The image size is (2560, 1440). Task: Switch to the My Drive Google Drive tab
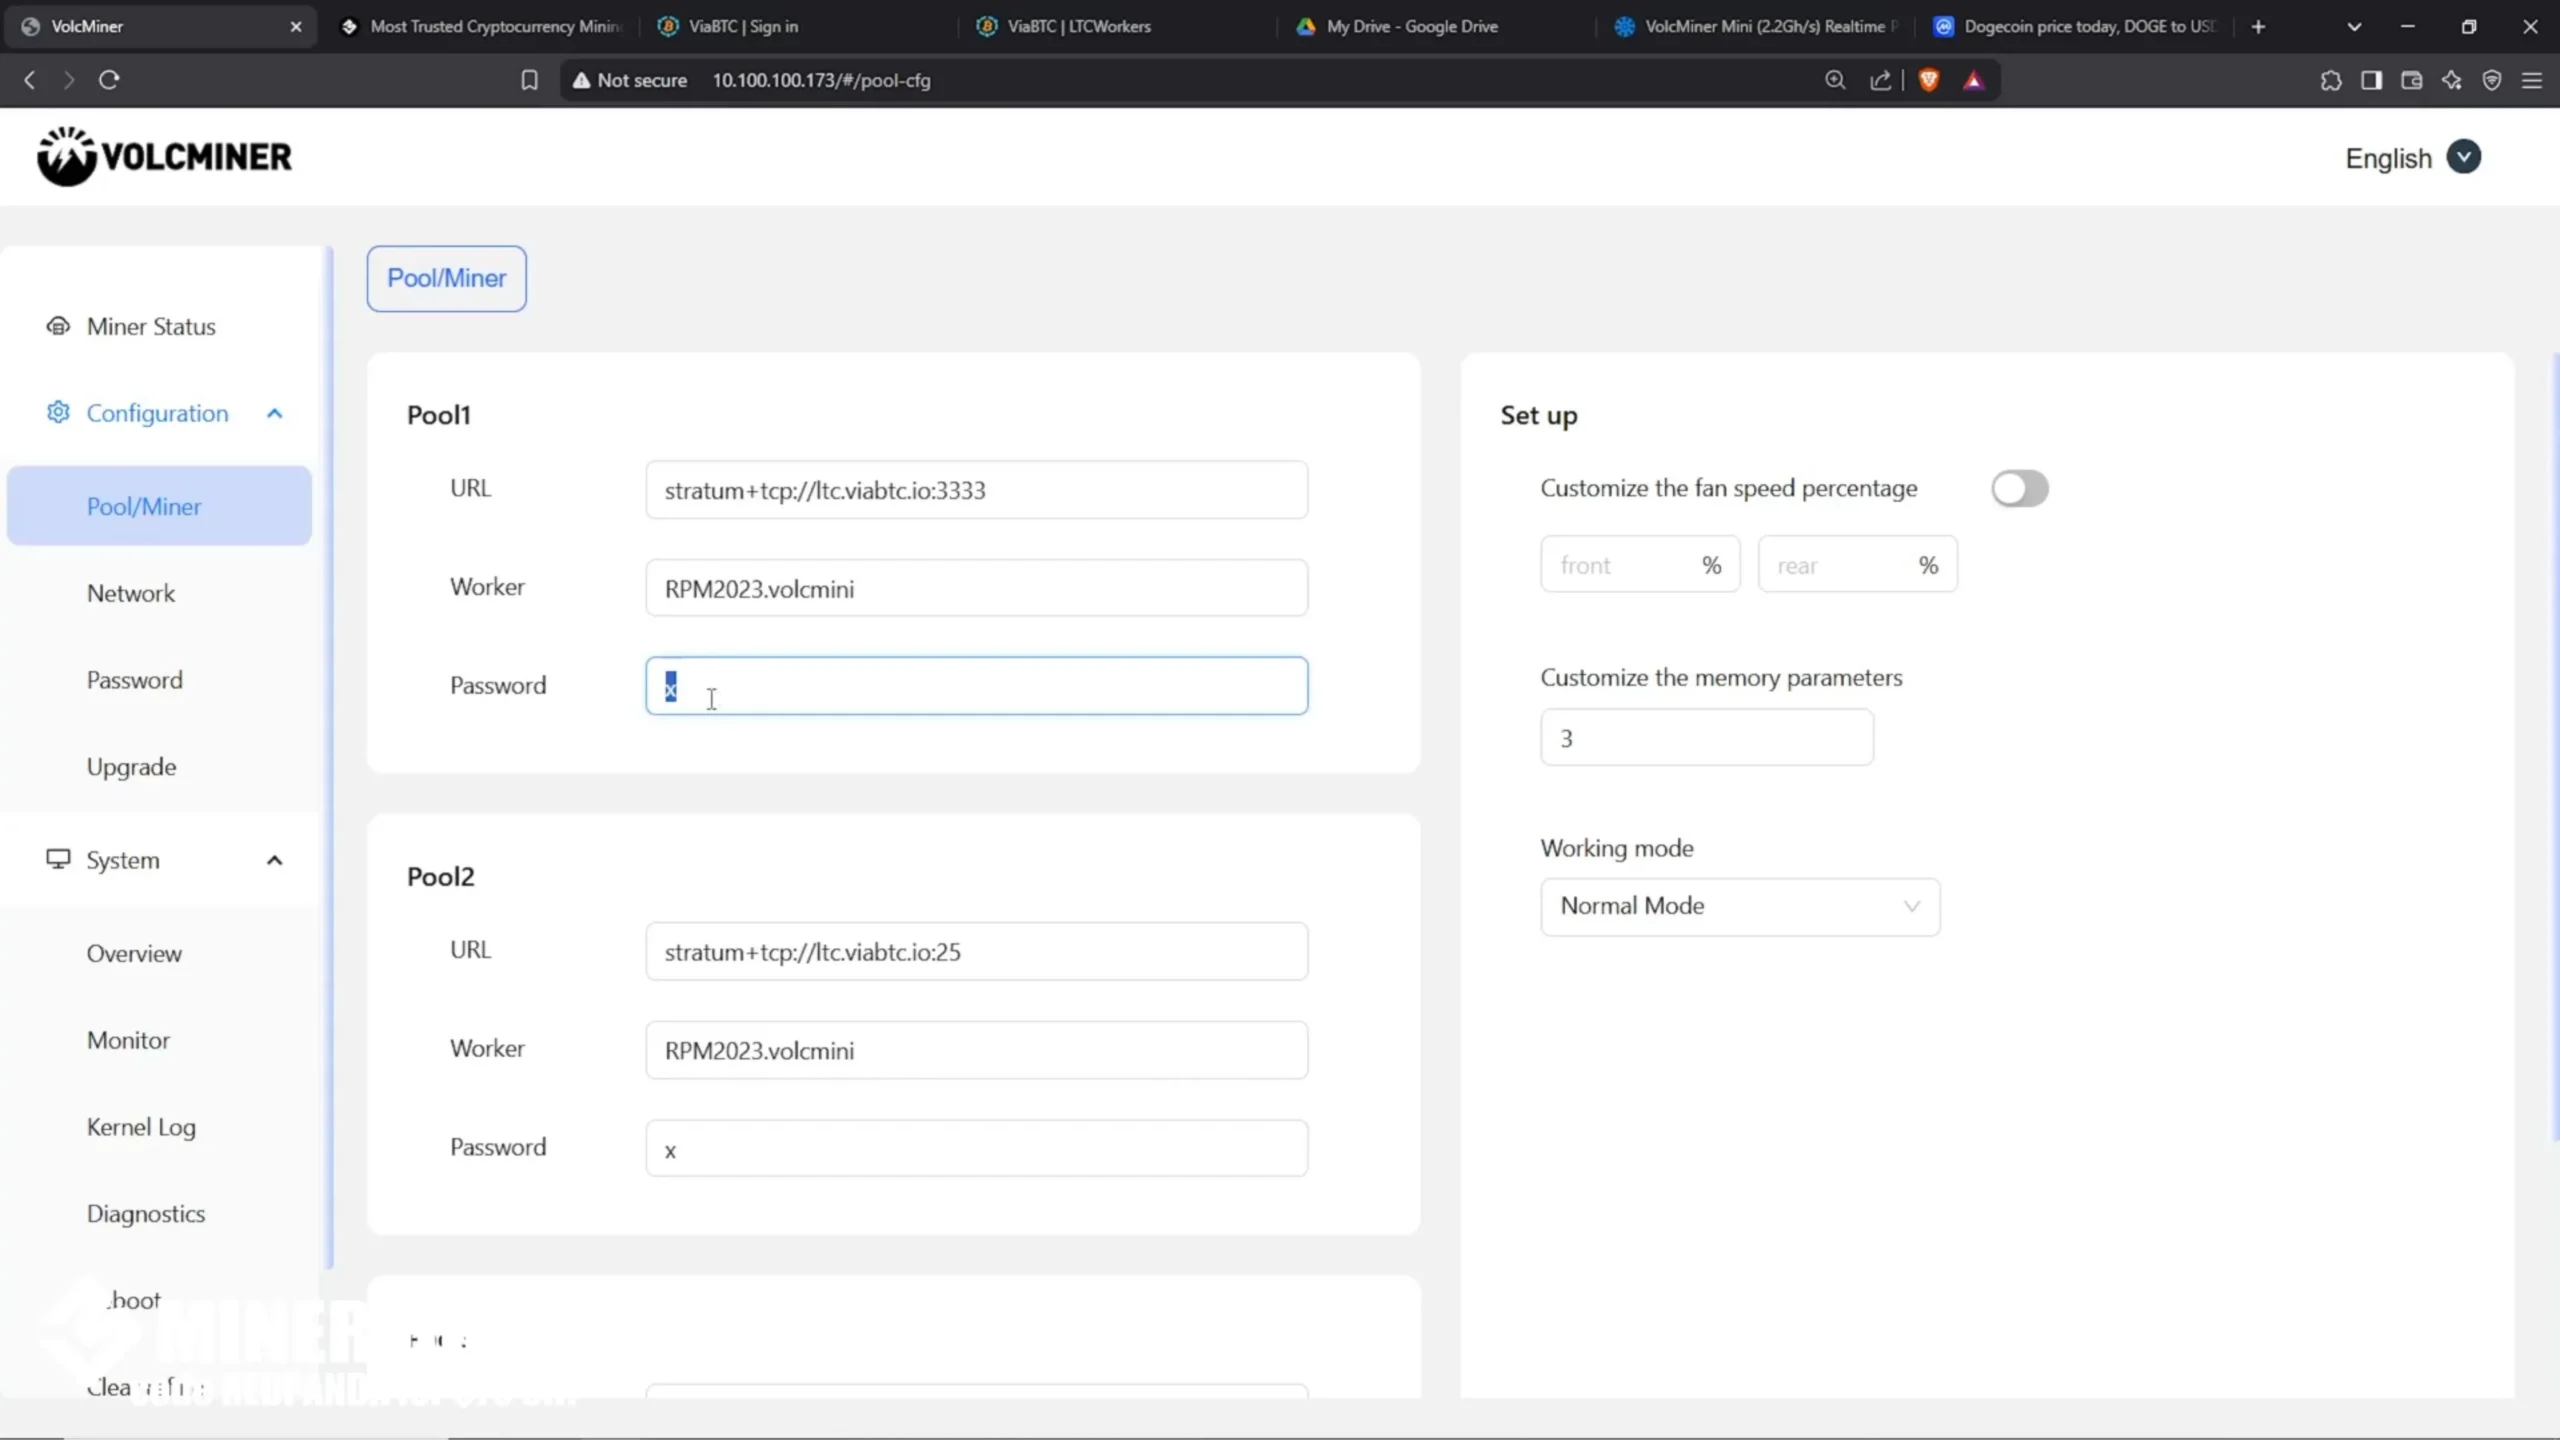(1437, 27)
